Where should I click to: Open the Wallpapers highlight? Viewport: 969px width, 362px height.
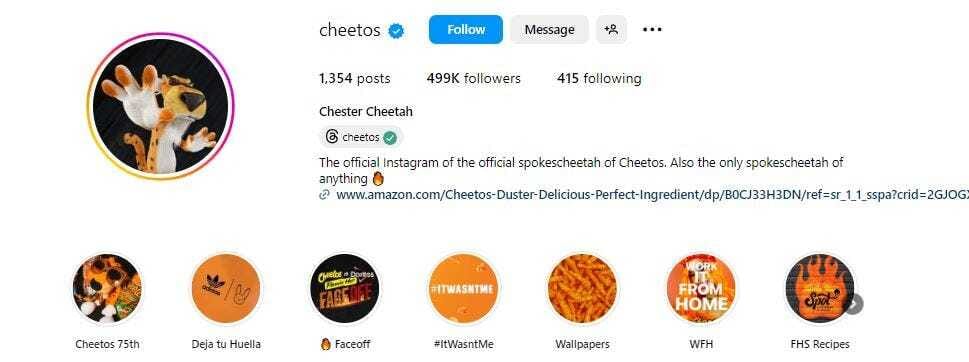coord(582,288)
